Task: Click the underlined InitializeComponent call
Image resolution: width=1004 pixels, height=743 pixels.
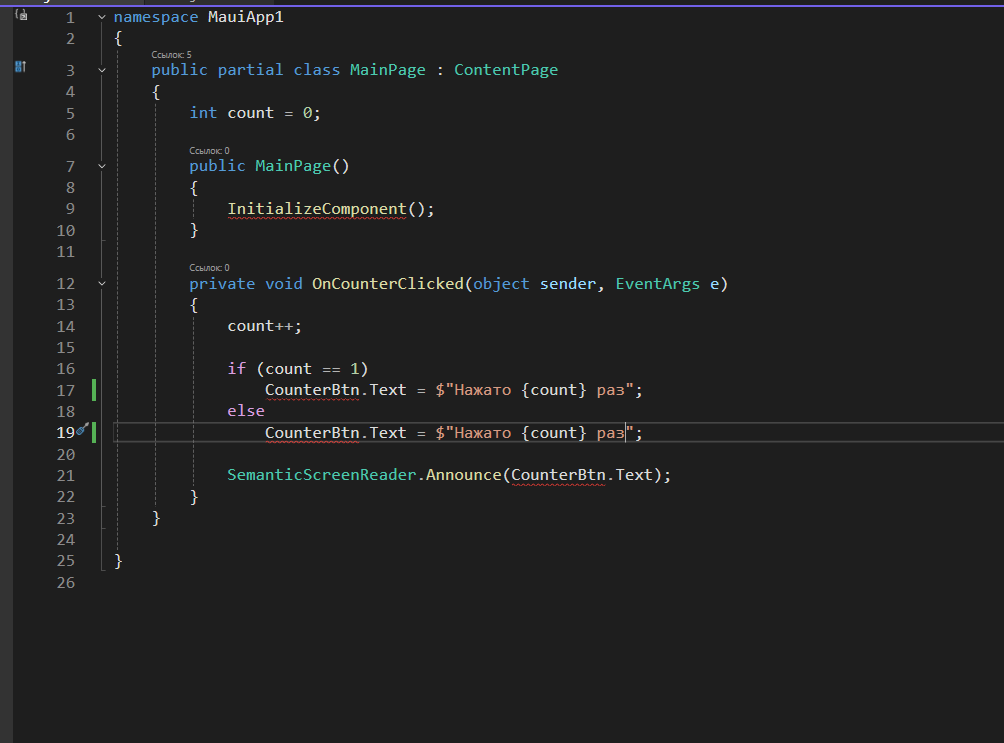Action: [x=317, y=209]
